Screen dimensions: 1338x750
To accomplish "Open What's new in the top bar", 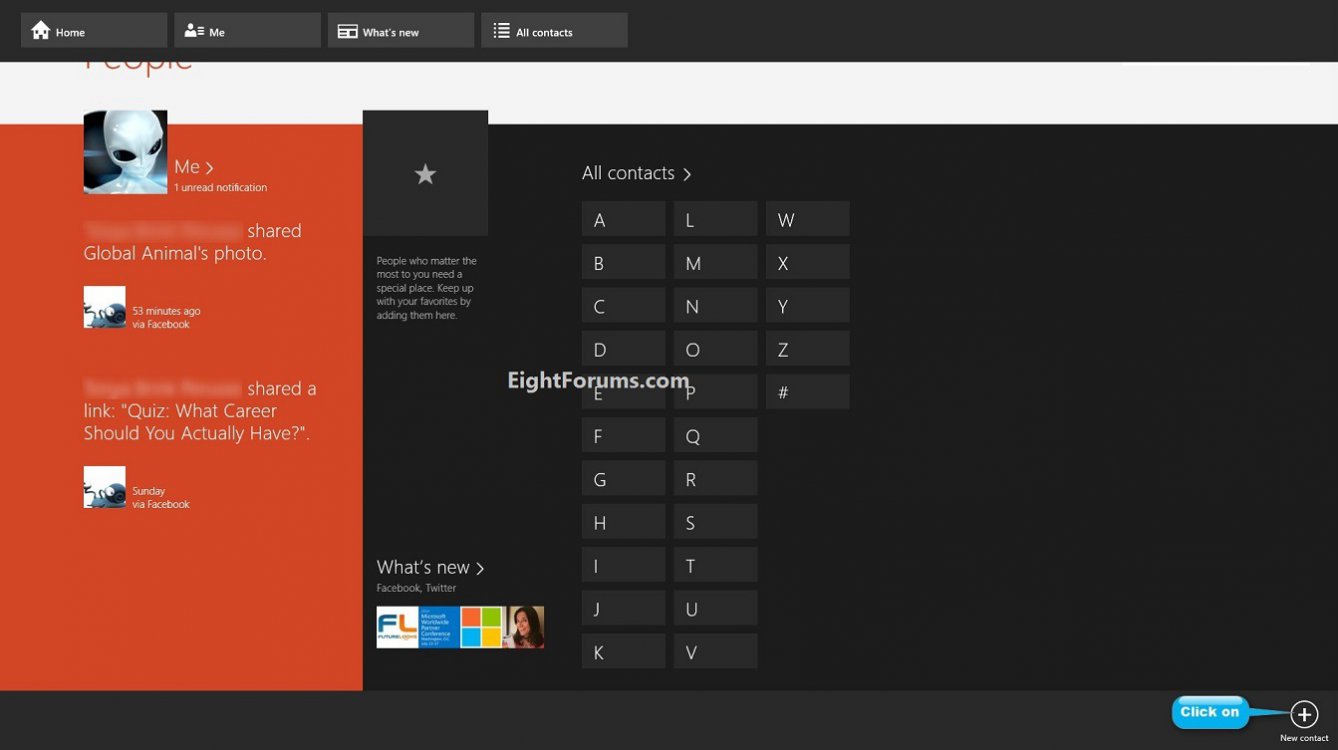I will pyautogui.click(x=401, y=30).
